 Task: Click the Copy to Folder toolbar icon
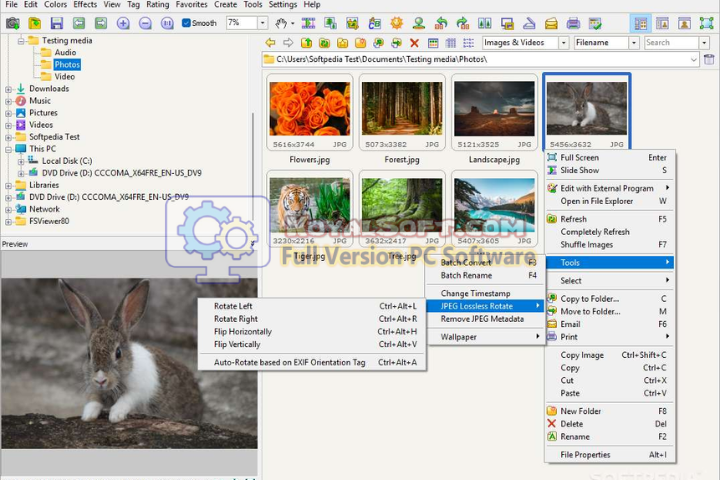tap(378, 43)
